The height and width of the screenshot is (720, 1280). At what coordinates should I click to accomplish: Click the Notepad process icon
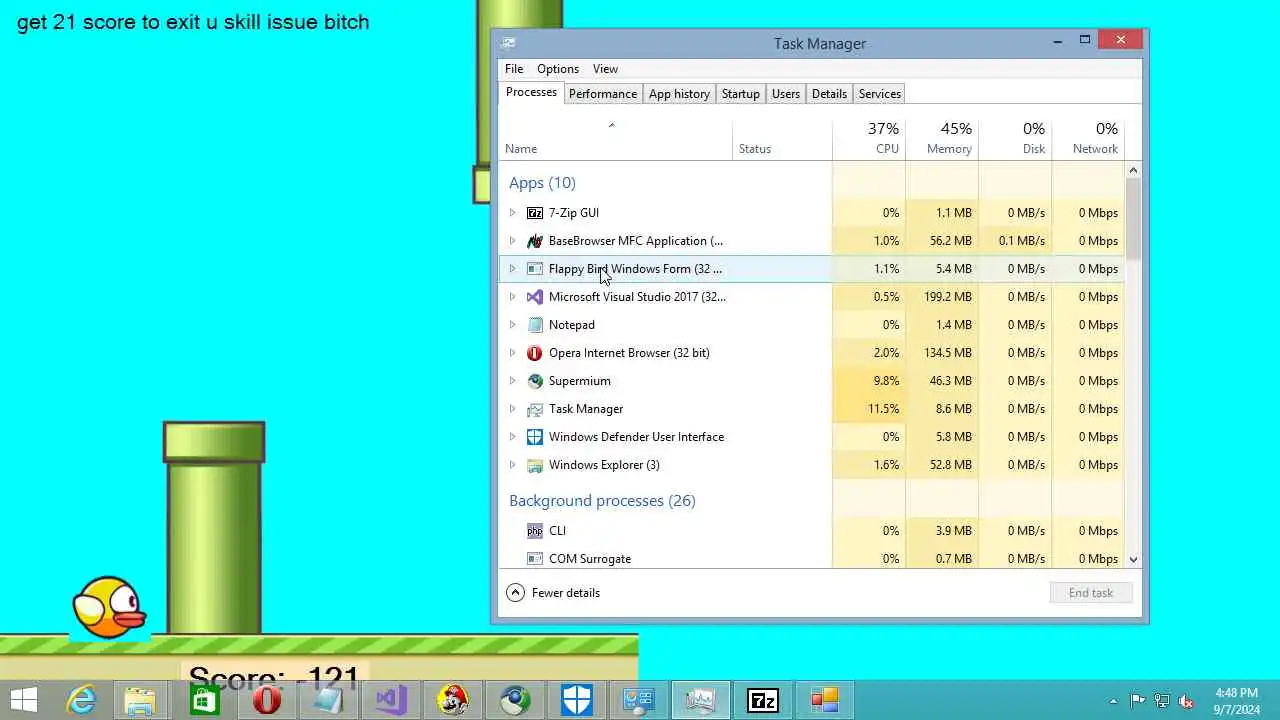pyautogui.click(x=535, y=325)
